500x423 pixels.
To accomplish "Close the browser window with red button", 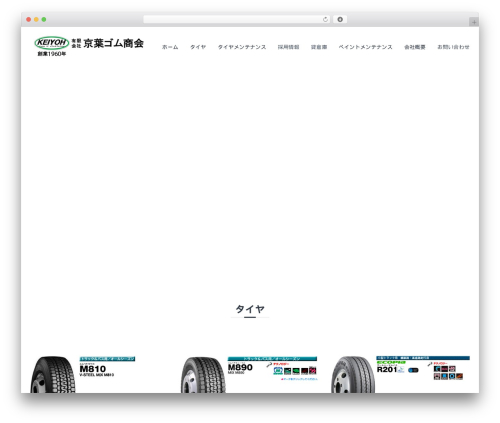I will (x=29, y=20).
